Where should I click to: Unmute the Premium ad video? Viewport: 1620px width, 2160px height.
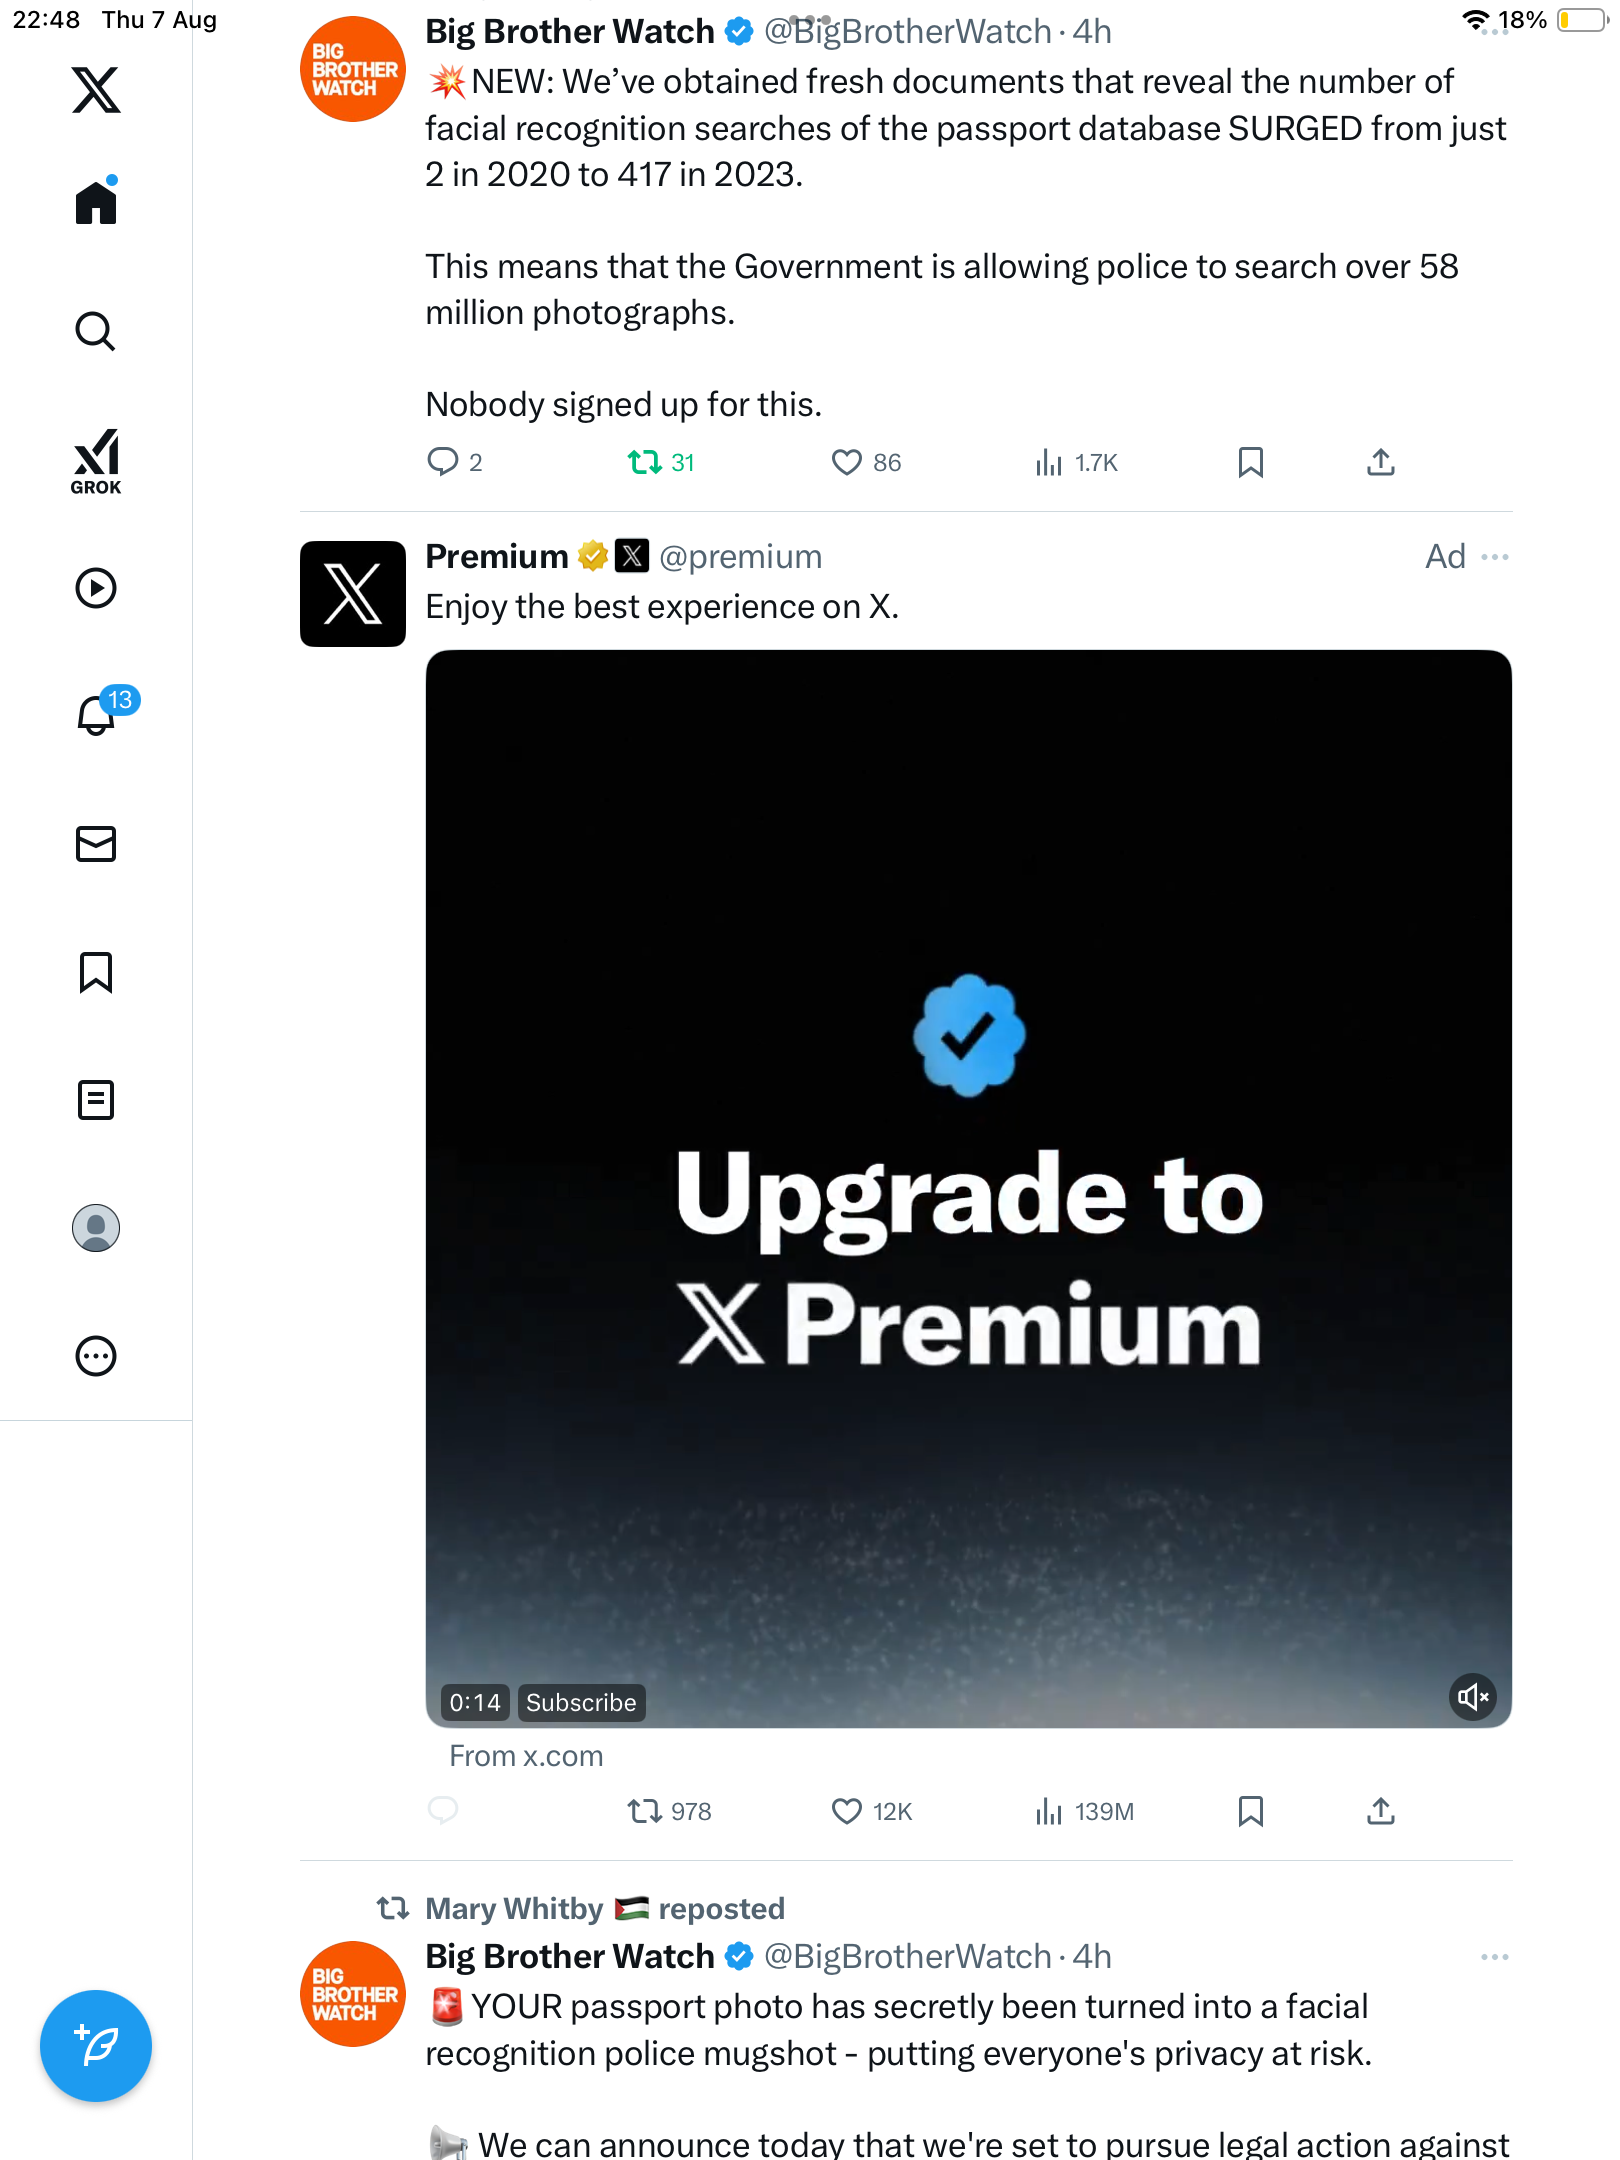point(1473,1697)
